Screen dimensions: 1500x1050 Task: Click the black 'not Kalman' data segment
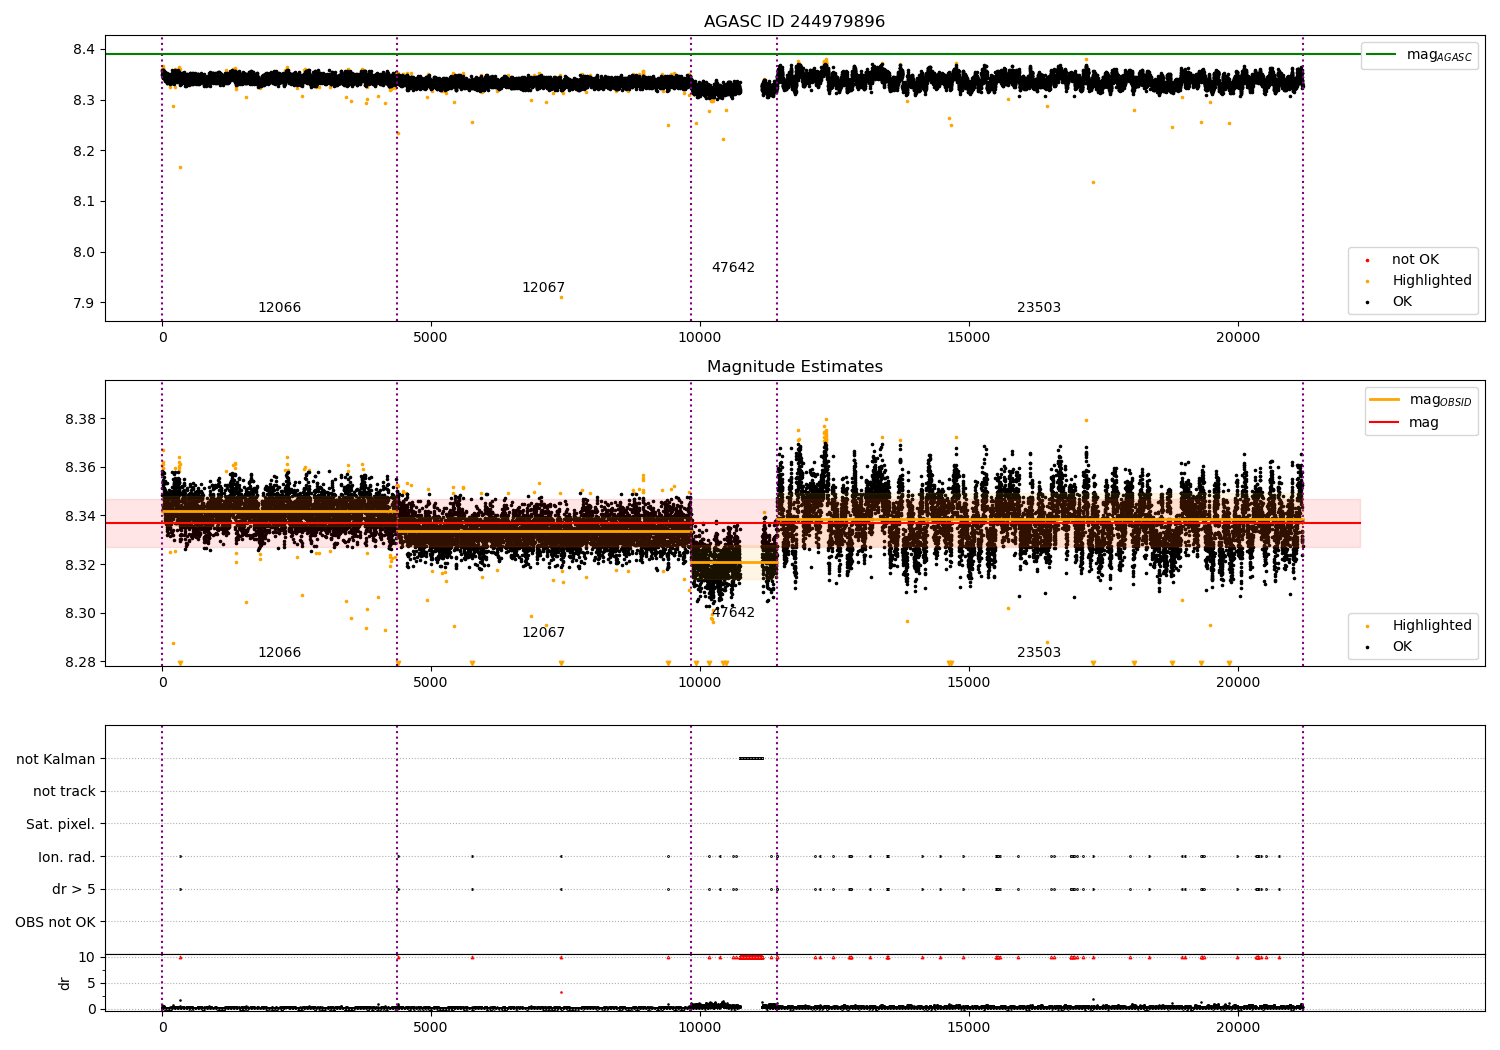click(751, 759)
